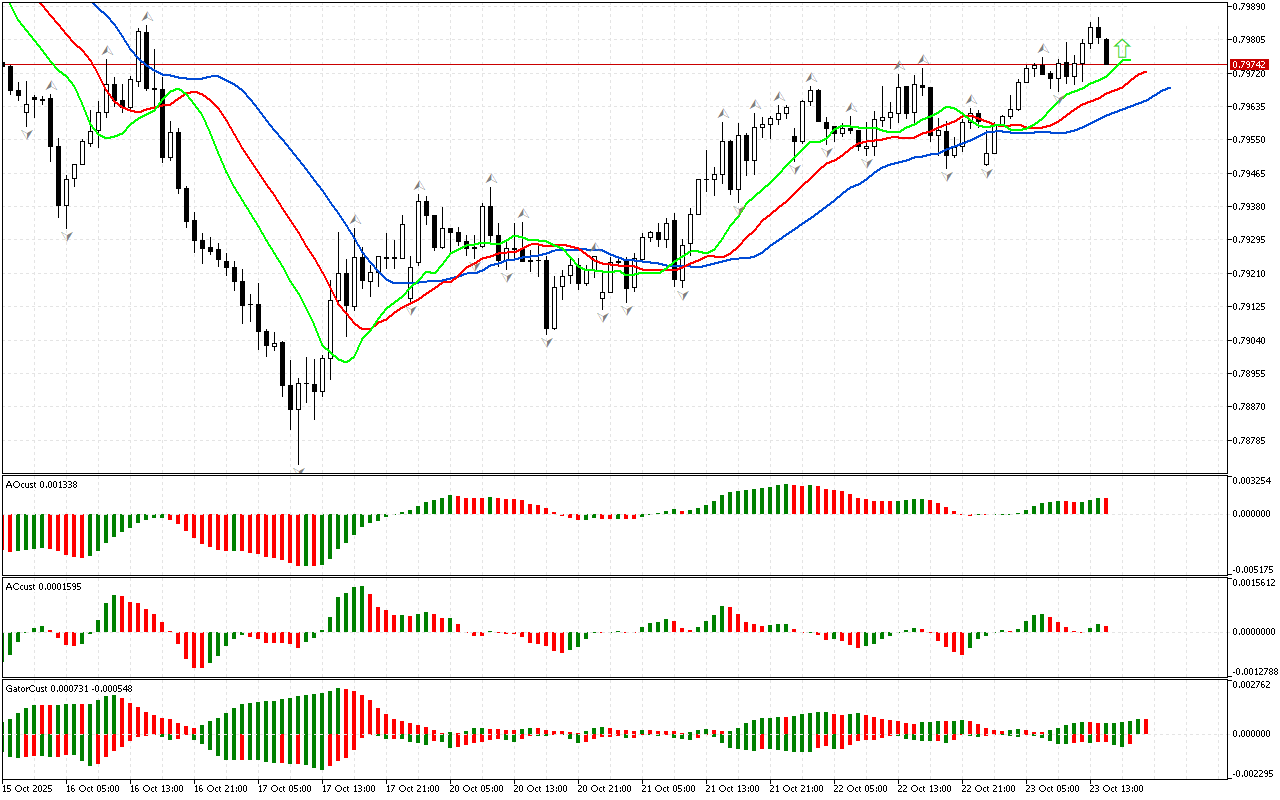
Task: Click the up fractal above the 17 Oct 13:00 candle
Action: tap(354, 217)
